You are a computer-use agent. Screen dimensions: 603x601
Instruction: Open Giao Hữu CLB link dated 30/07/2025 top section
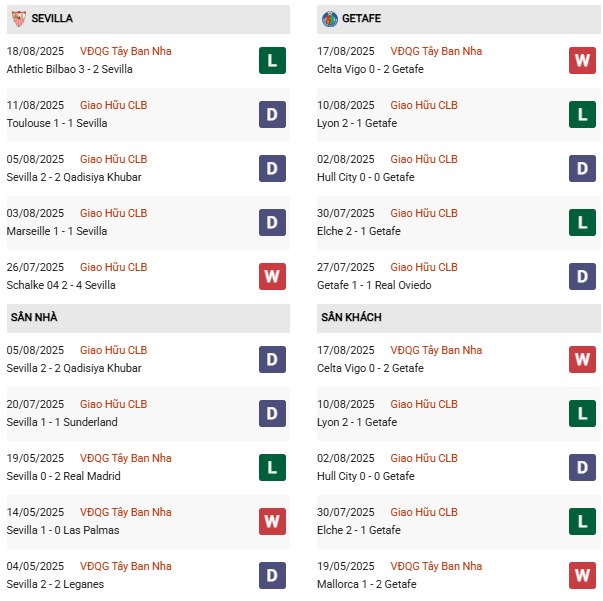tap(424, 213)
